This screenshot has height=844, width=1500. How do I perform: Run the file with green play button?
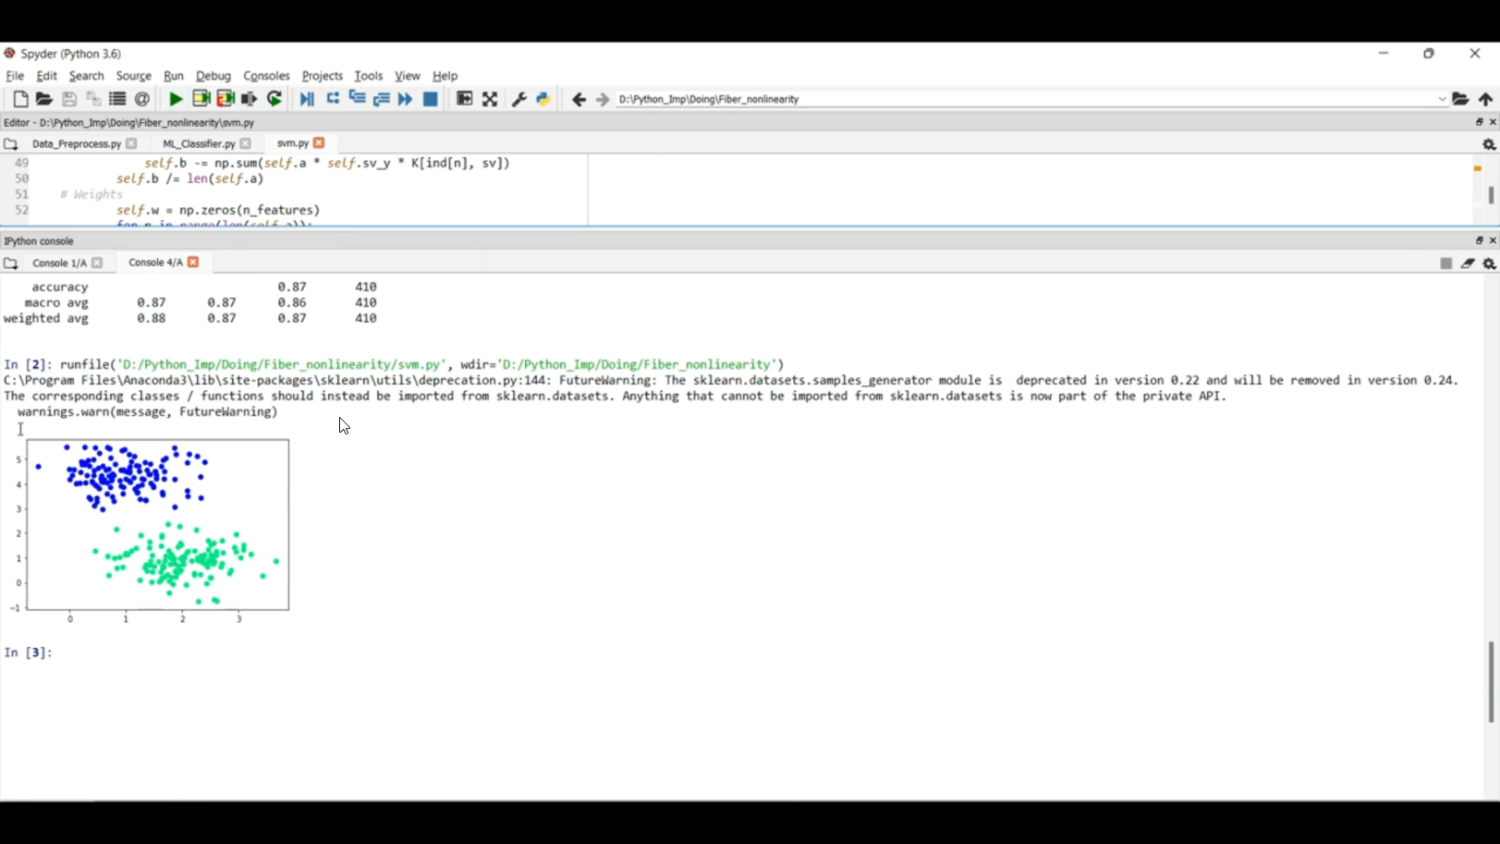pos(175,99)
